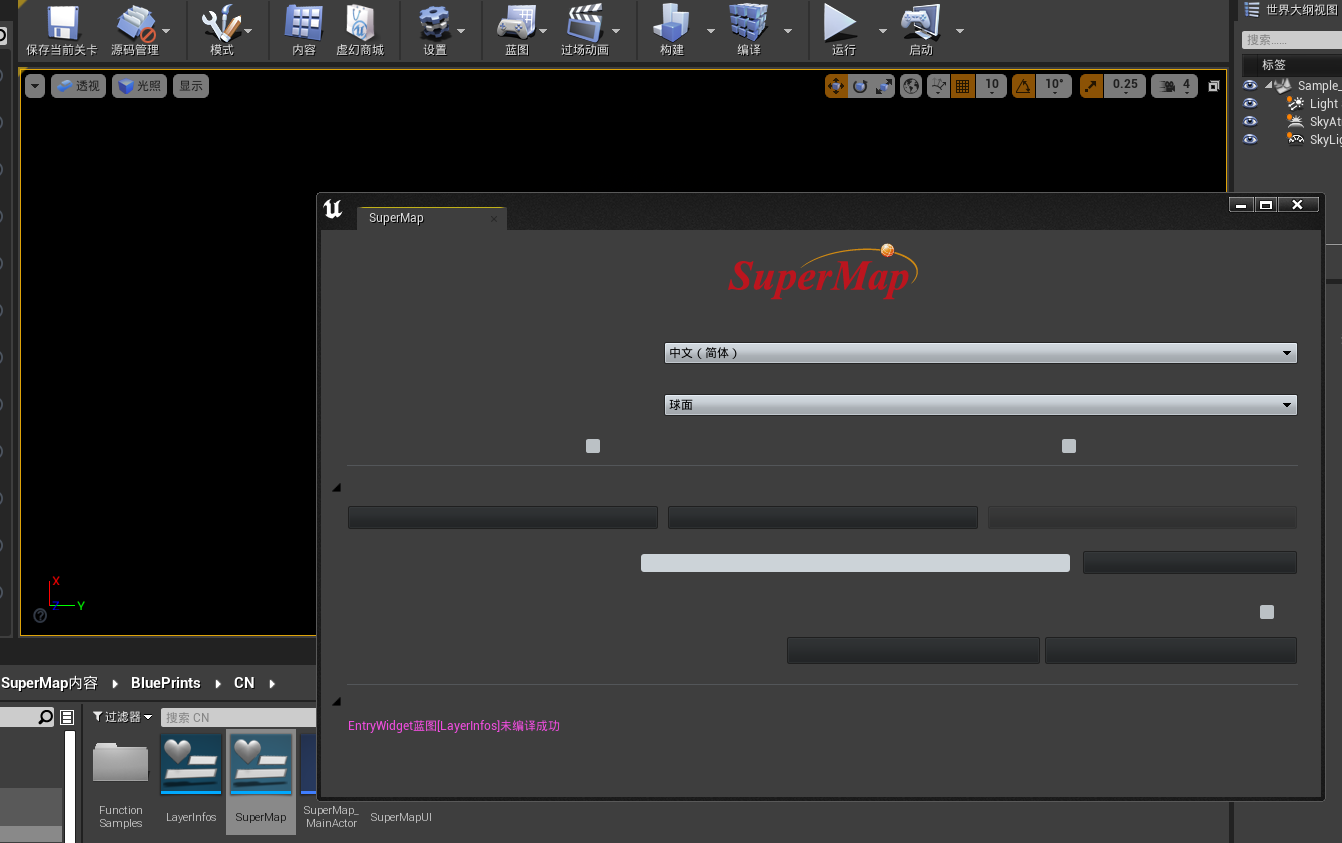This screenshot has width=1342, height=843.
Task: Open the camera speed 4 dropdown
Action: pos(1175,86)
